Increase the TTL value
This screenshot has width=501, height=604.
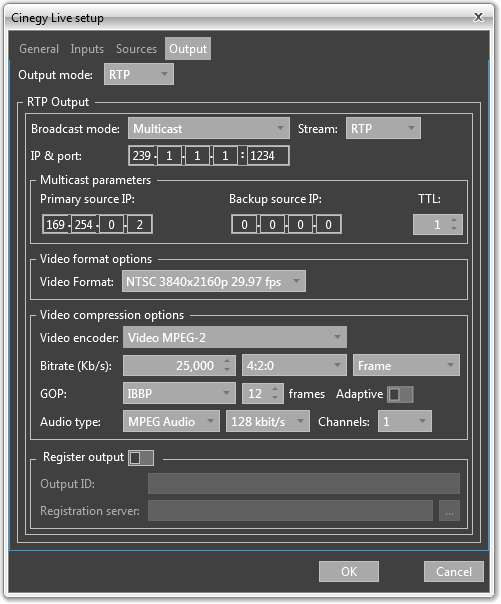(x=454, y=220)
